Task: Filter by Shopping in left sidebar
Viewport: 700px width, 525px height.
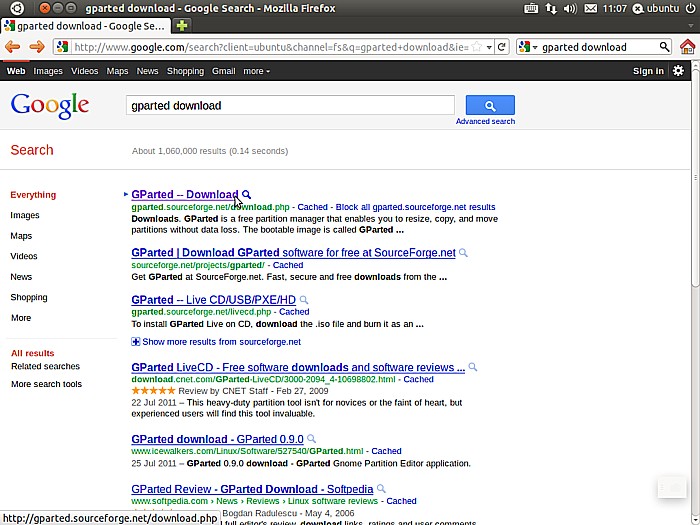Action: click(x=29, y=297)
